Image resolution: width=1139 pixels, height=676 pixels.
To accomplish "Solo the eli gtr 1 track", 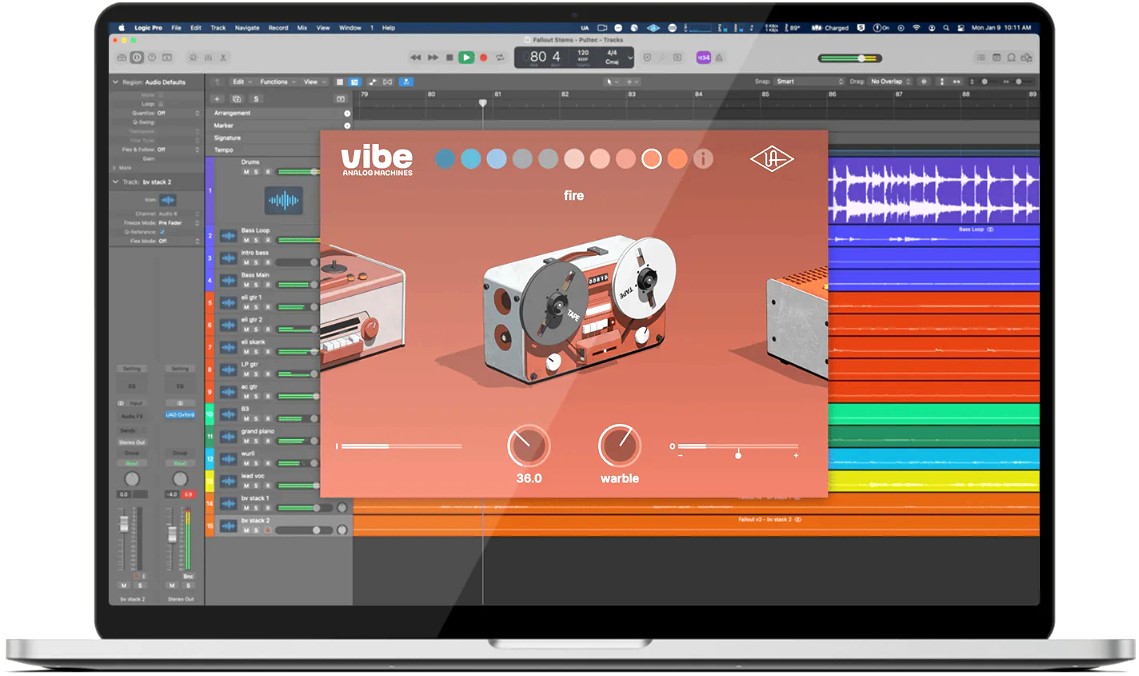I will click(256, 306).
